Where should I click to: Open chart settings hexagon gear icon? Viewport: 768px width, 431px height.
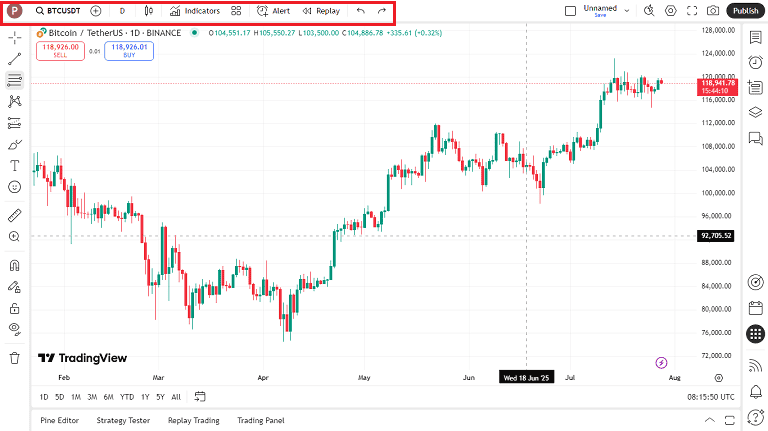(x=671, y=11)
